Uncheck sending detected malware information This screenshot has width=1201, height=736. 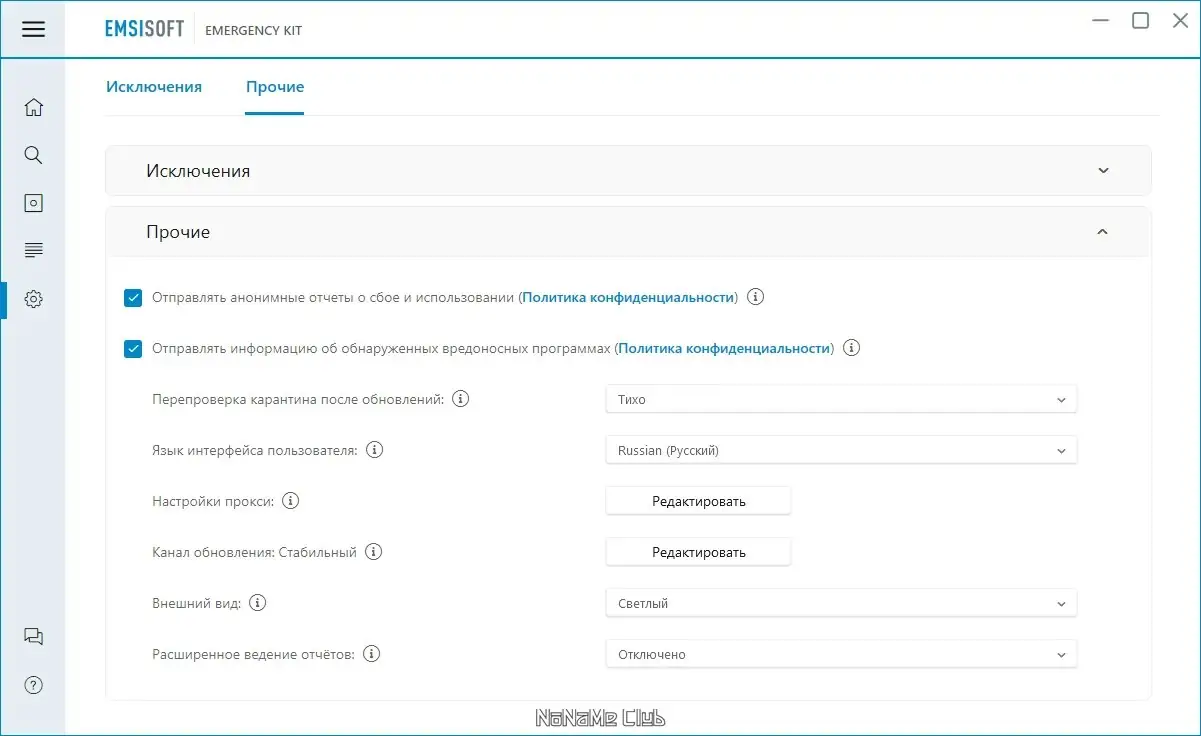[x=133, y=349]
